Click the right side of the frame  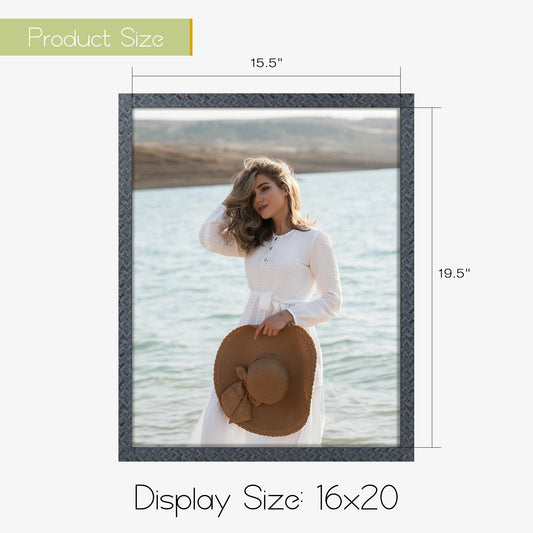pos(407,277)
